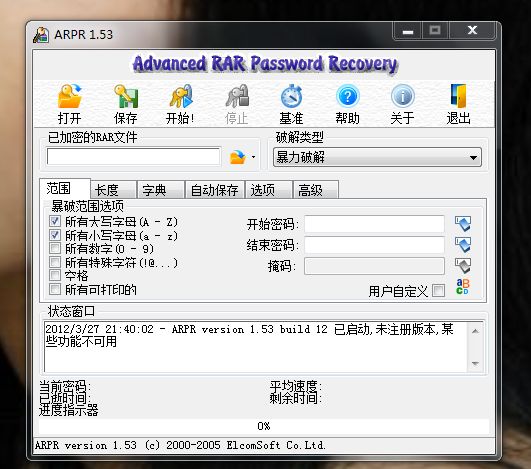
Task: Switch to the 高级 tab
Action: coord(315,190)
